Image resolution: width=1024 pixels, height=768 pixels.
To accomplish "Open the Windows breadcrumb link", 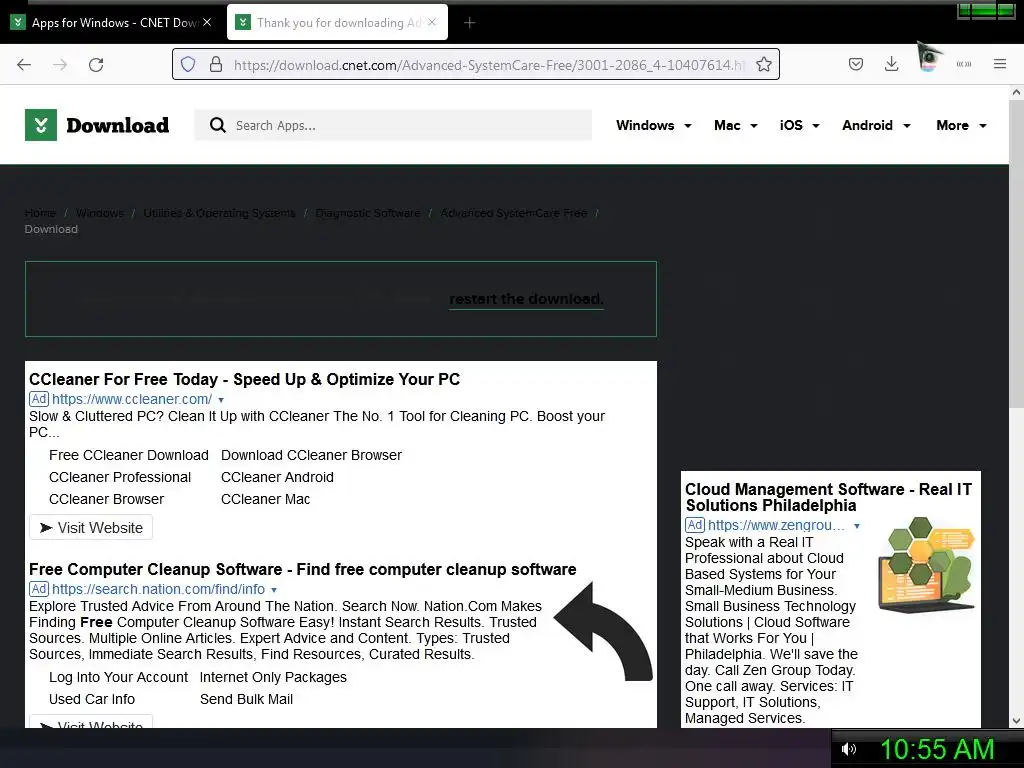I will [x=100, y=213].
